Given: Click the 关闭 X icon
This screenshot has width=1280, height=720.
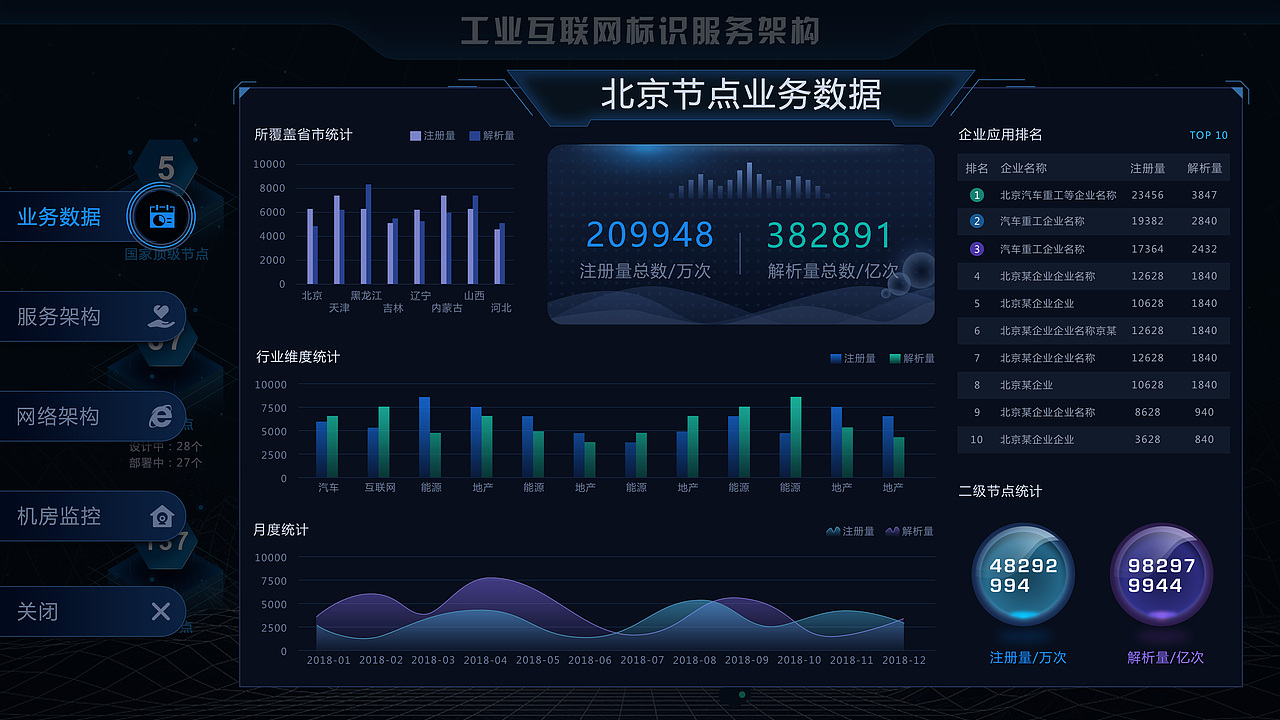Looking at the screenshot, I should pos(161,611).
